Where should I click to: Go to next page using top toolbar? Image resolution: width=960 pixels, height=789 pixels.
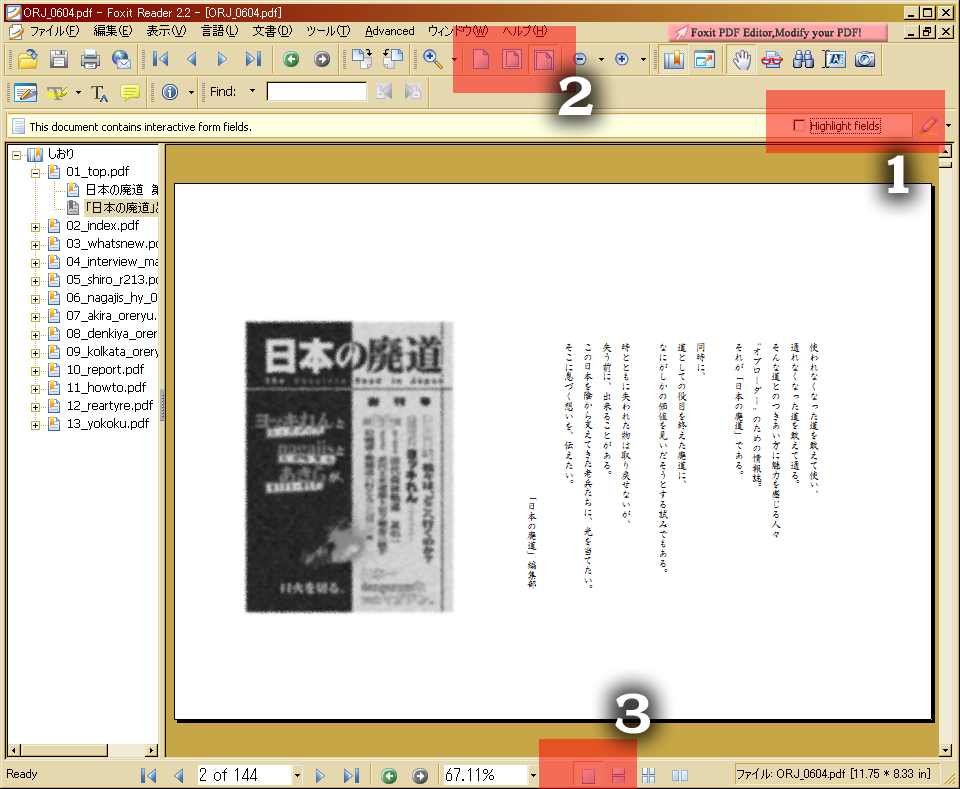(x=222, y=59)
